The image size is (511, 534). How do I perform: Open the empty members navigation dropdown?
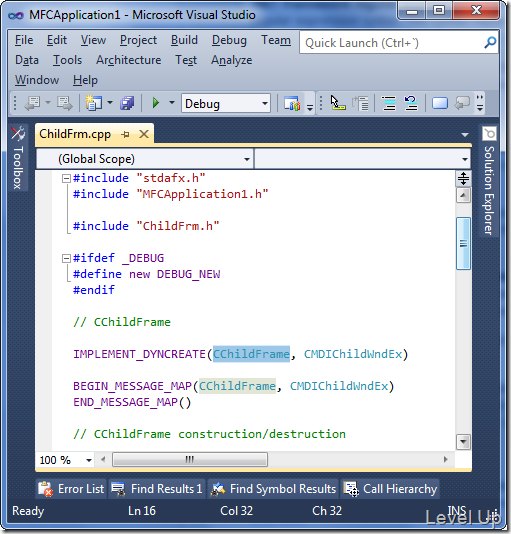[363, 159]
